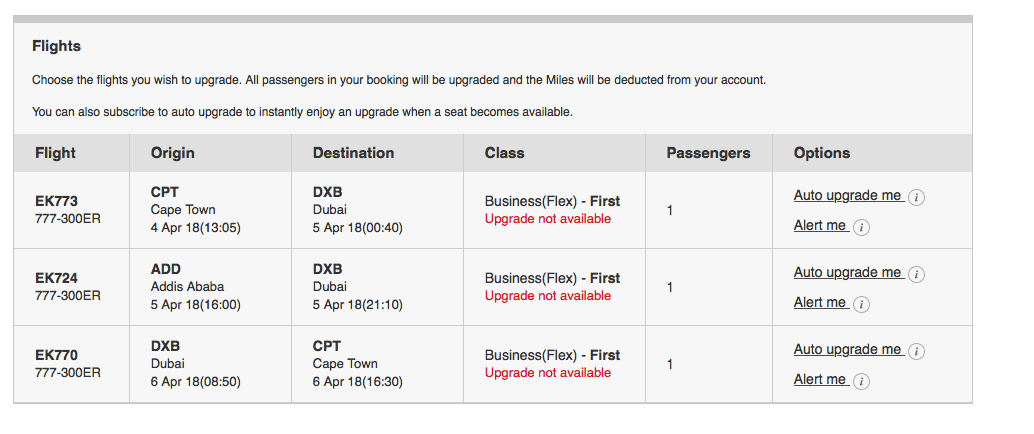This screenshot has width=1034, height=434.
Task: Click info icon beside EK773 Auto upgrade me
Action: (x=916, y=197)
